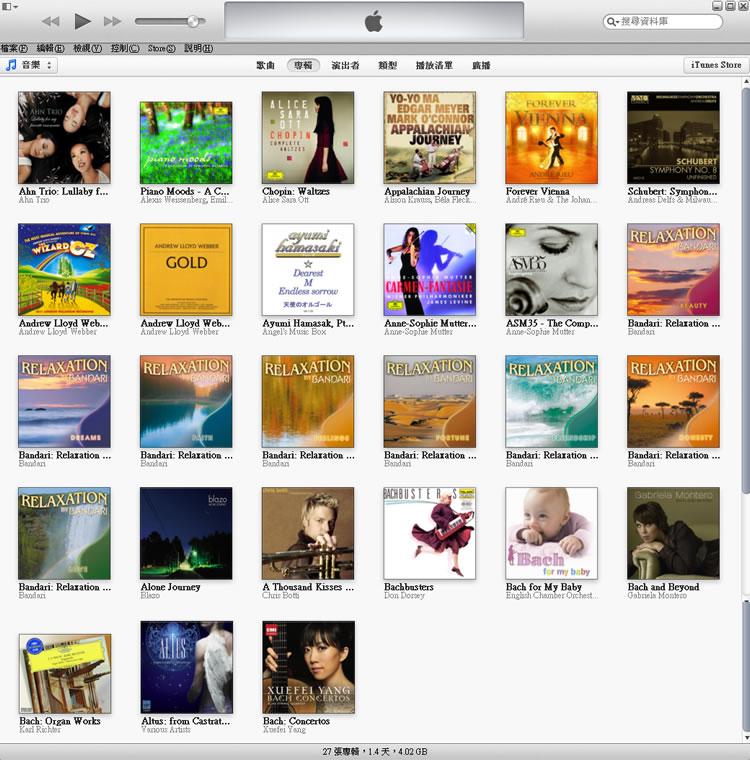Image resolution: width=750 pixels, height=760 pixels.
Task: Select the Alone Journey album cover
Action: click(x=186, y=533)
